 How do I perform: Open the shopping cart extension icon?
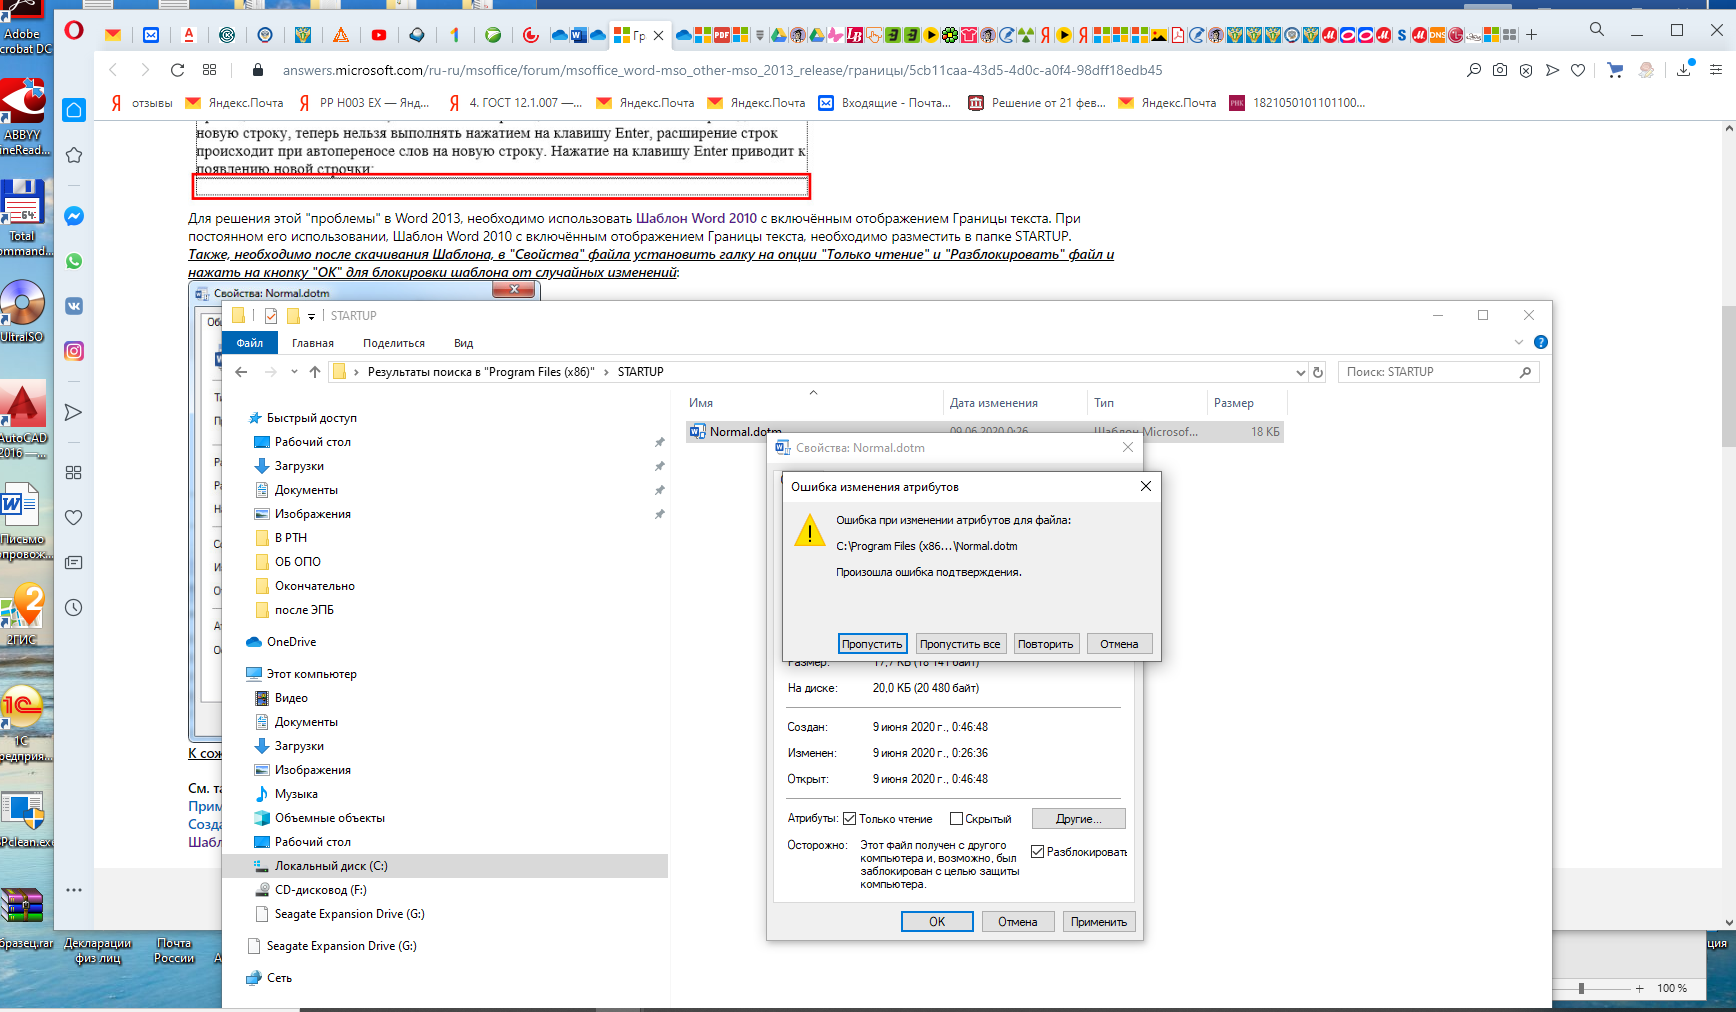pos(1615,70)
